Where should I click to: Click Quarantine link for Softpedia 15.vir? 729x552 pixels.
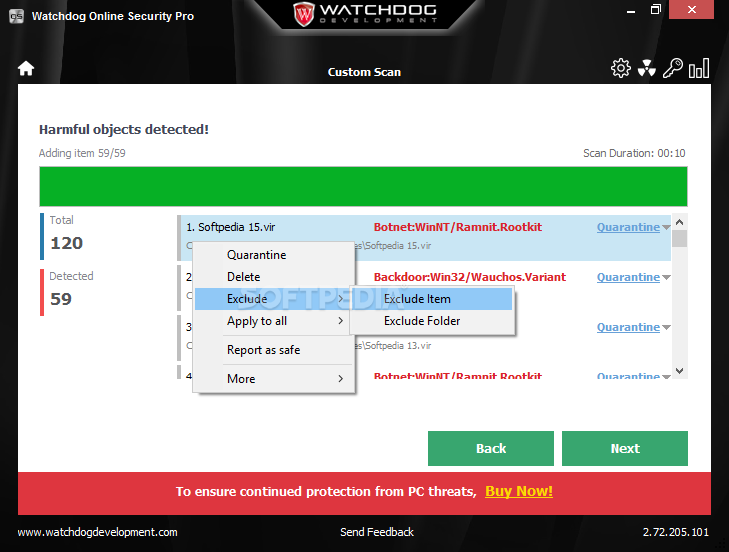click(x=628, y=227)
